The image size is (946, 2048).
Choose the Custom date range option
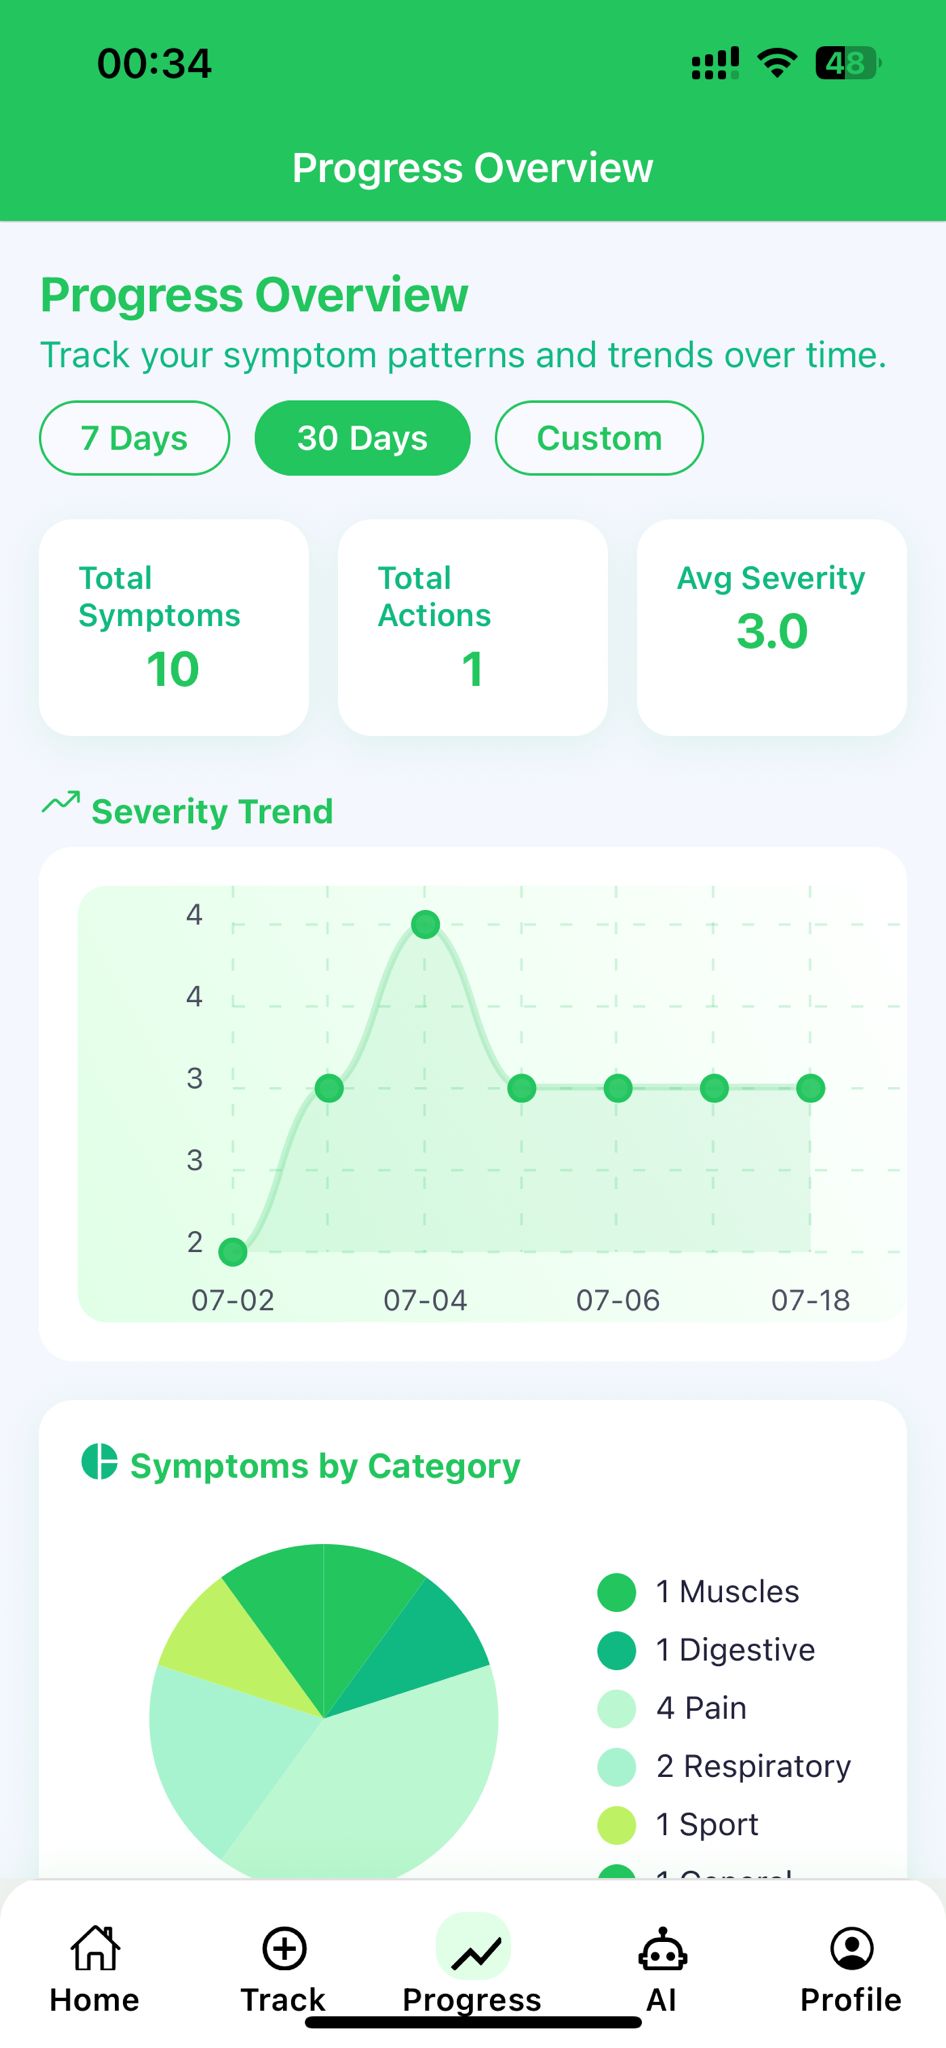599,438
